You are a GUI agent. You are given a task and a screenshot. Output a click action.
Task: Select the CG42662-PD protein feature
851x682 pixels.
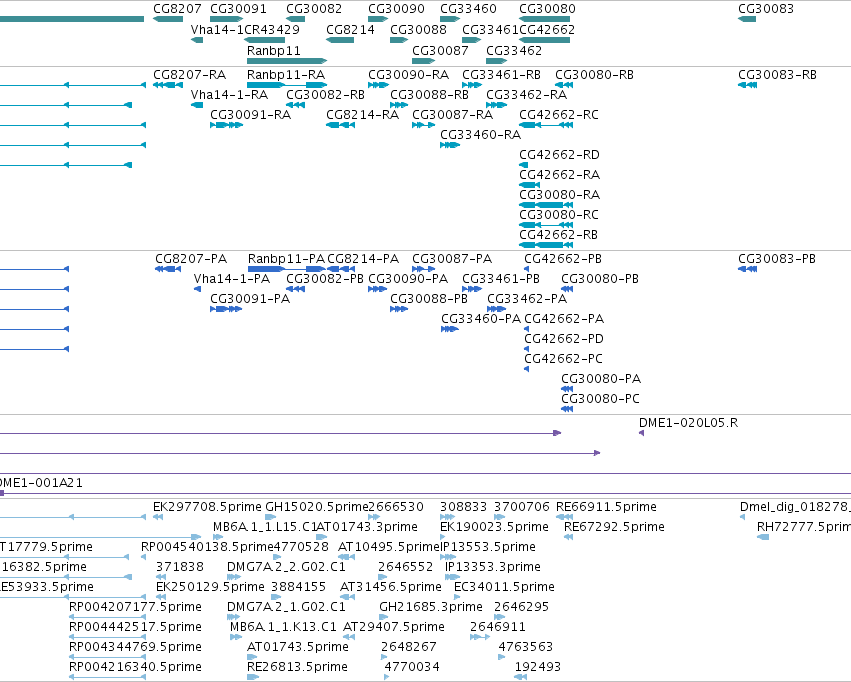(526, 349)
